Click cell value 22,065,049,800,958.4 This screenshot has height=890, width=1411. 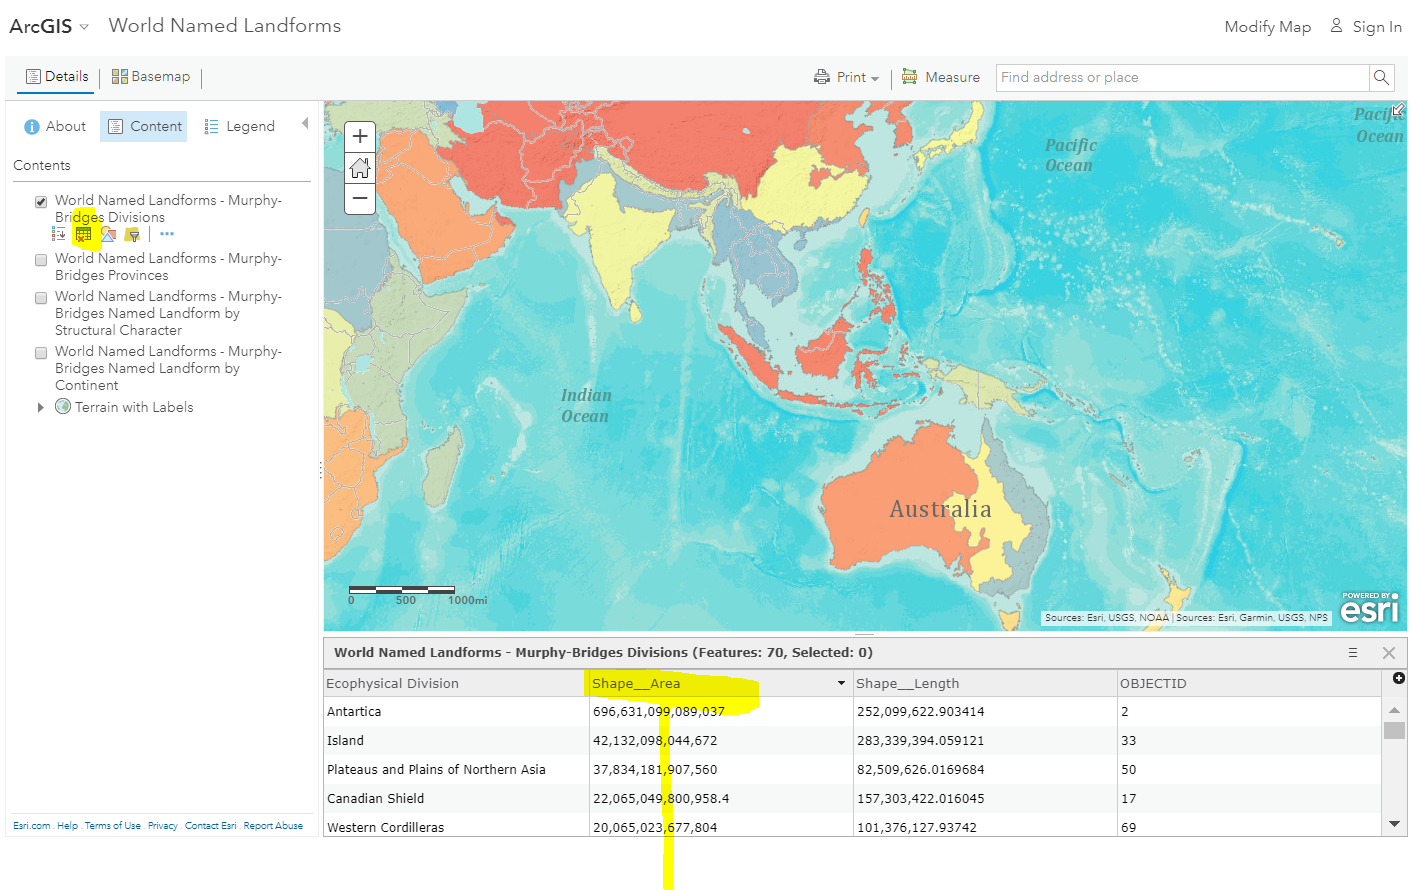[661, 799]
